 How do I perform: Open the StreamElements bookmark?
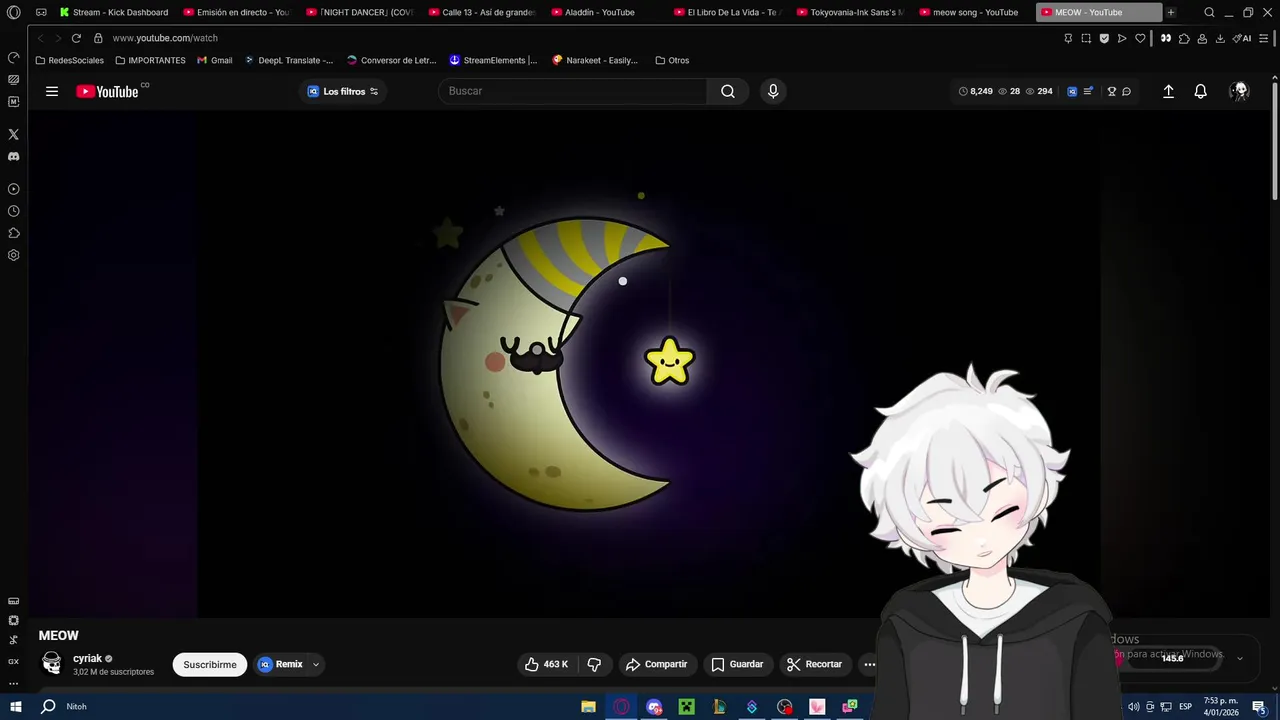click(x=493, y=60)
